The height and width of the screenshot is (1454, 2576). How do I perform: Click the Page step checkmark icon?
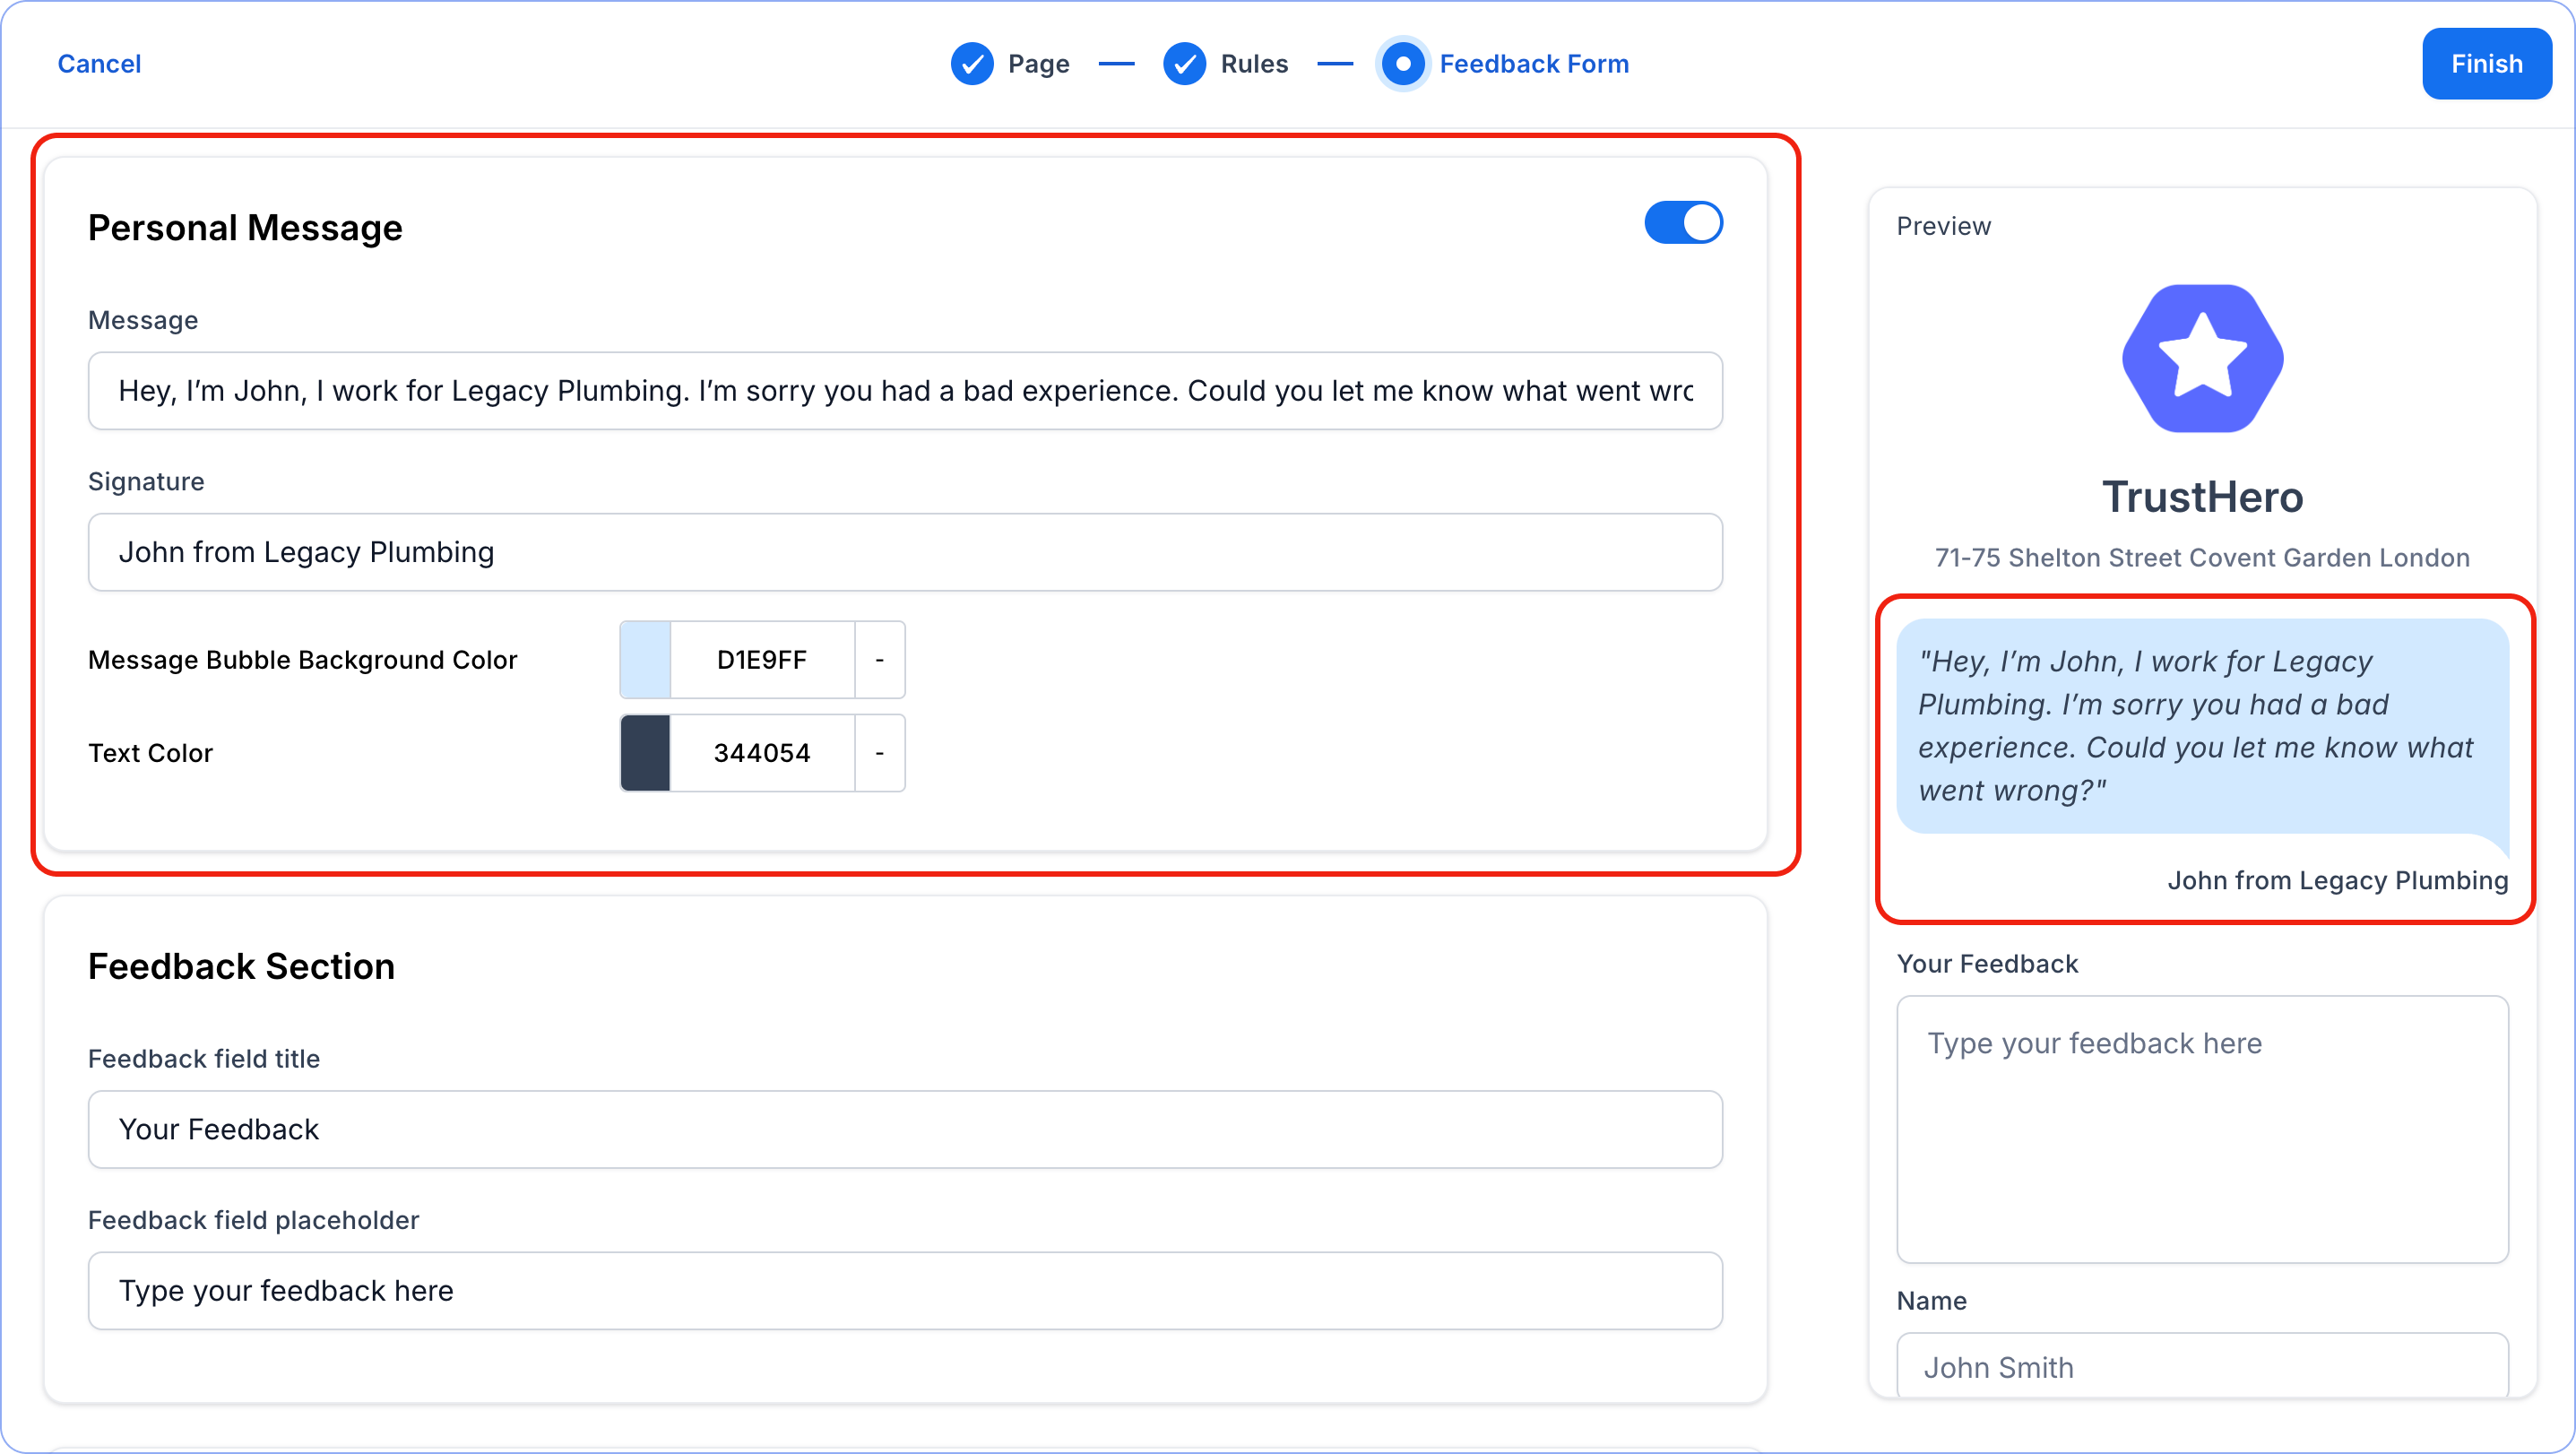pos(971,64)
